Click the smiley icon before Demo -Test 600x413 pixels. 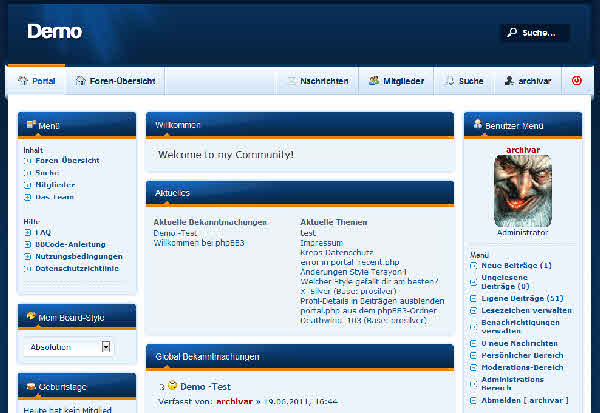click(x=172, y=386)
